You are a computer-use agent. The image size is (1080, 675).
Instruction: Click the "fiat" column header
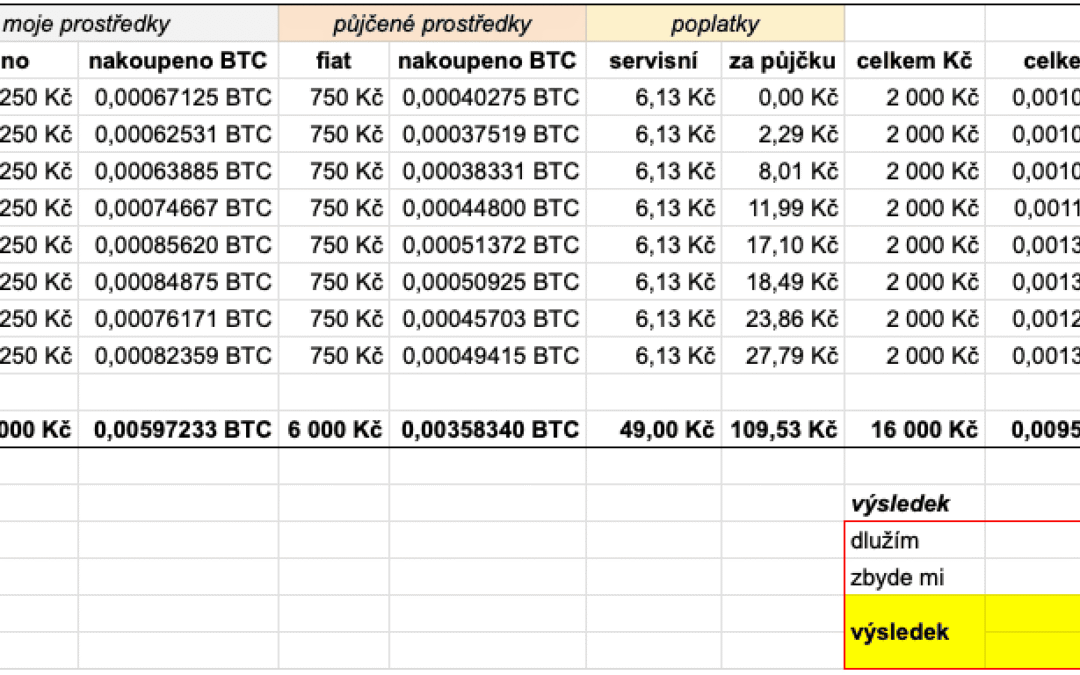tap(333, 61)
